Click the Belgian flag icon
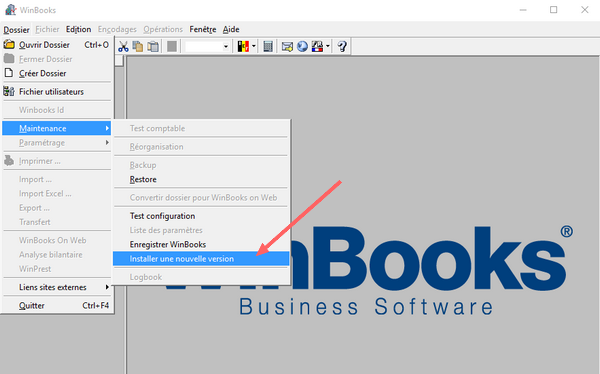Image resolution: width=600 pixels, height=374 pixels. click(x=243, y=46)
